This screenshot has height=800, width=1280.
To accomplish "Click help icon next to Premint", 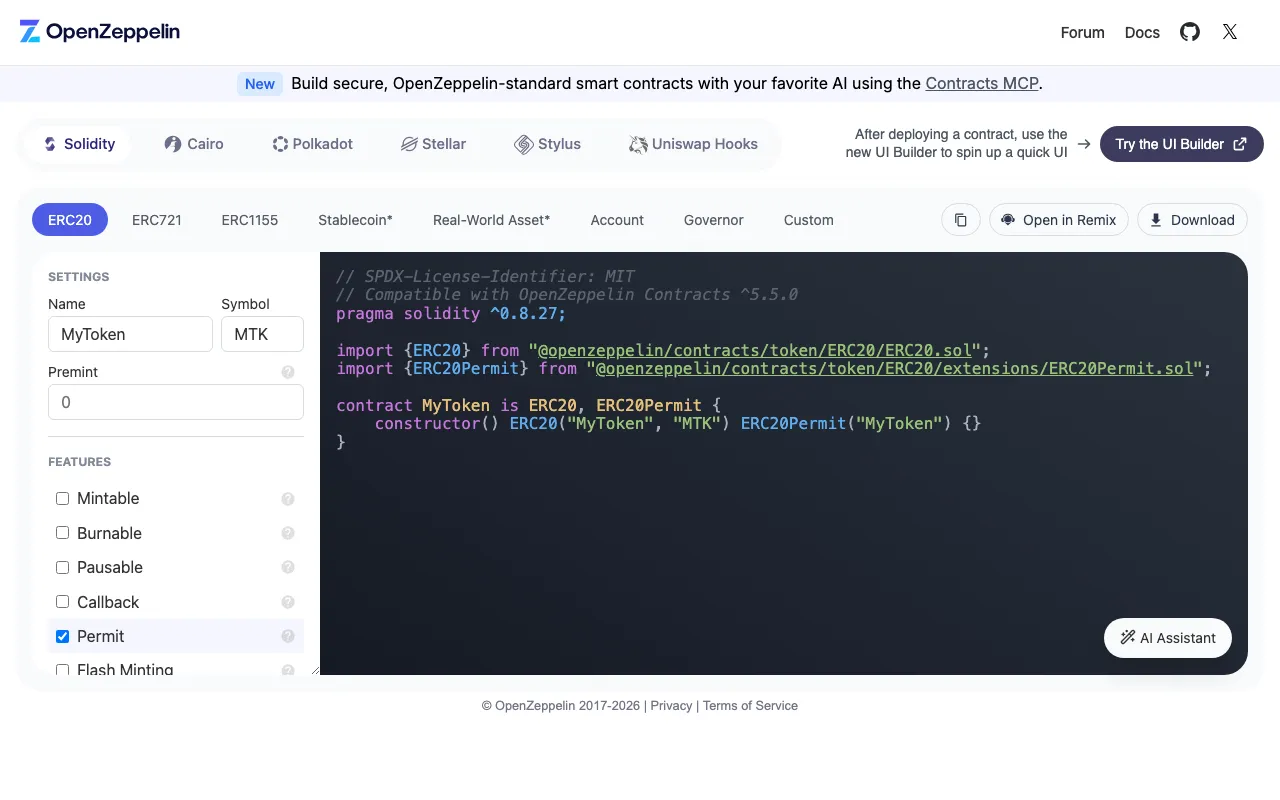I will click(288, 372).
